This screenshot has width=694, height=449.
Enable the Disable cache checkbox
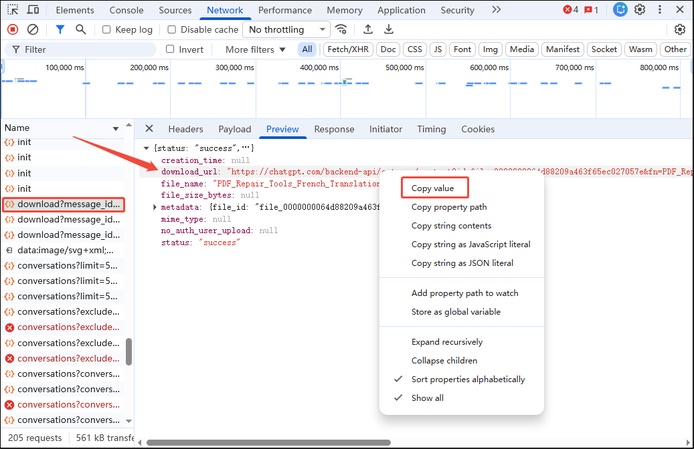172,30
